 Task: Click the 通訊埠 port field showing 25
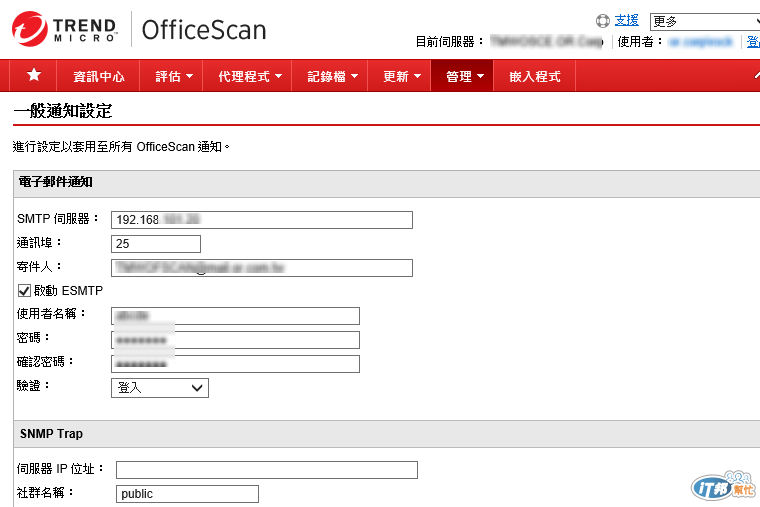pos(156,244)
